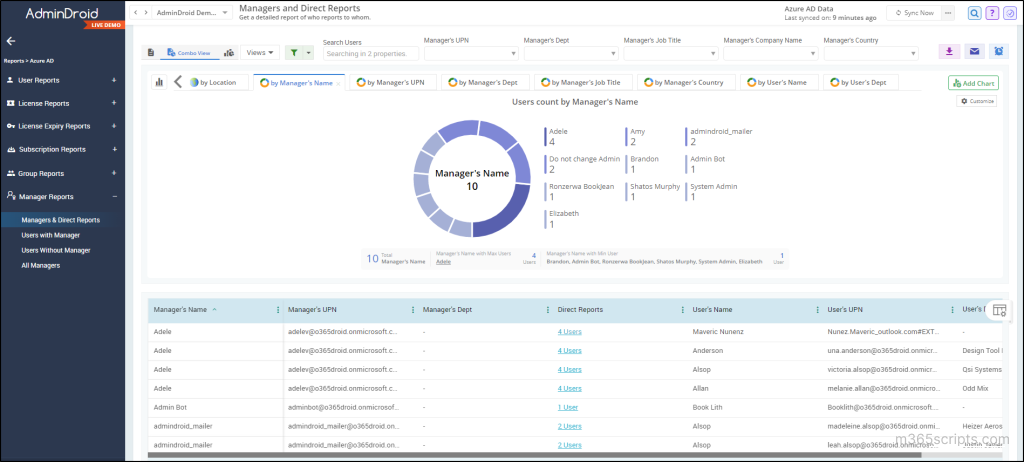Click the download export icon

pos(949,52)
